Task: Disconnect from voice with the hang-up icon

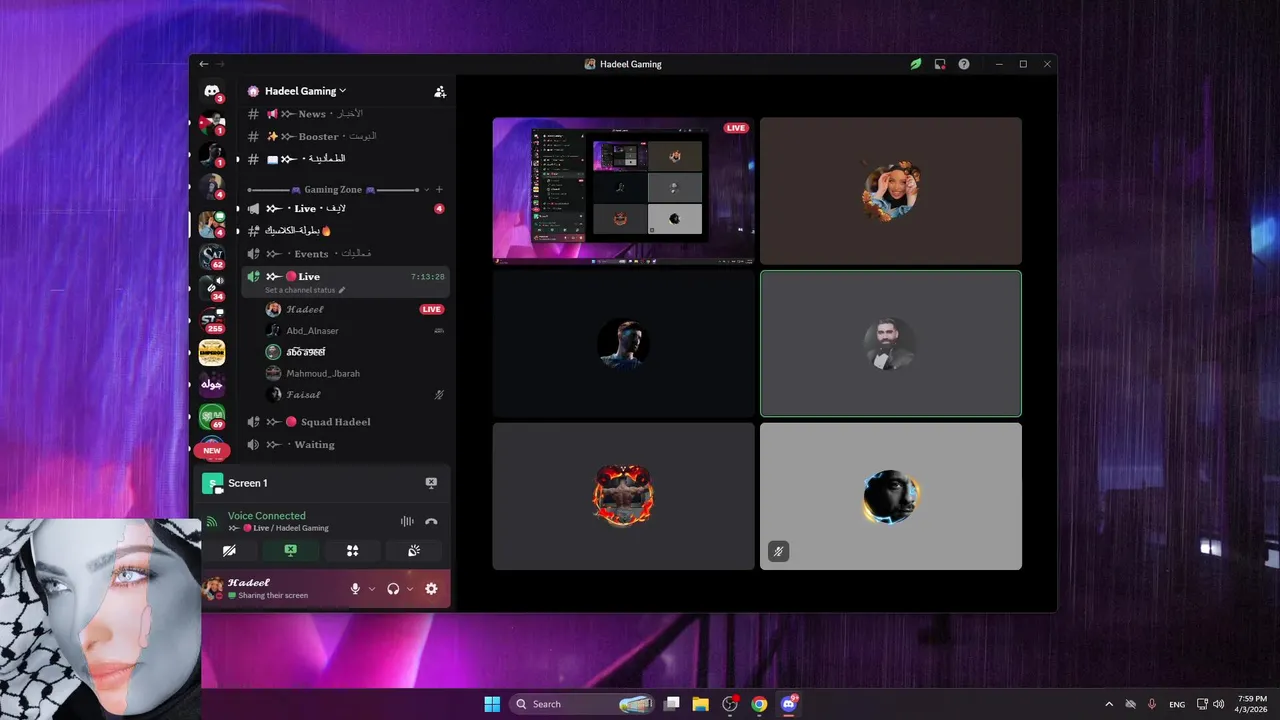Action: 431,521
